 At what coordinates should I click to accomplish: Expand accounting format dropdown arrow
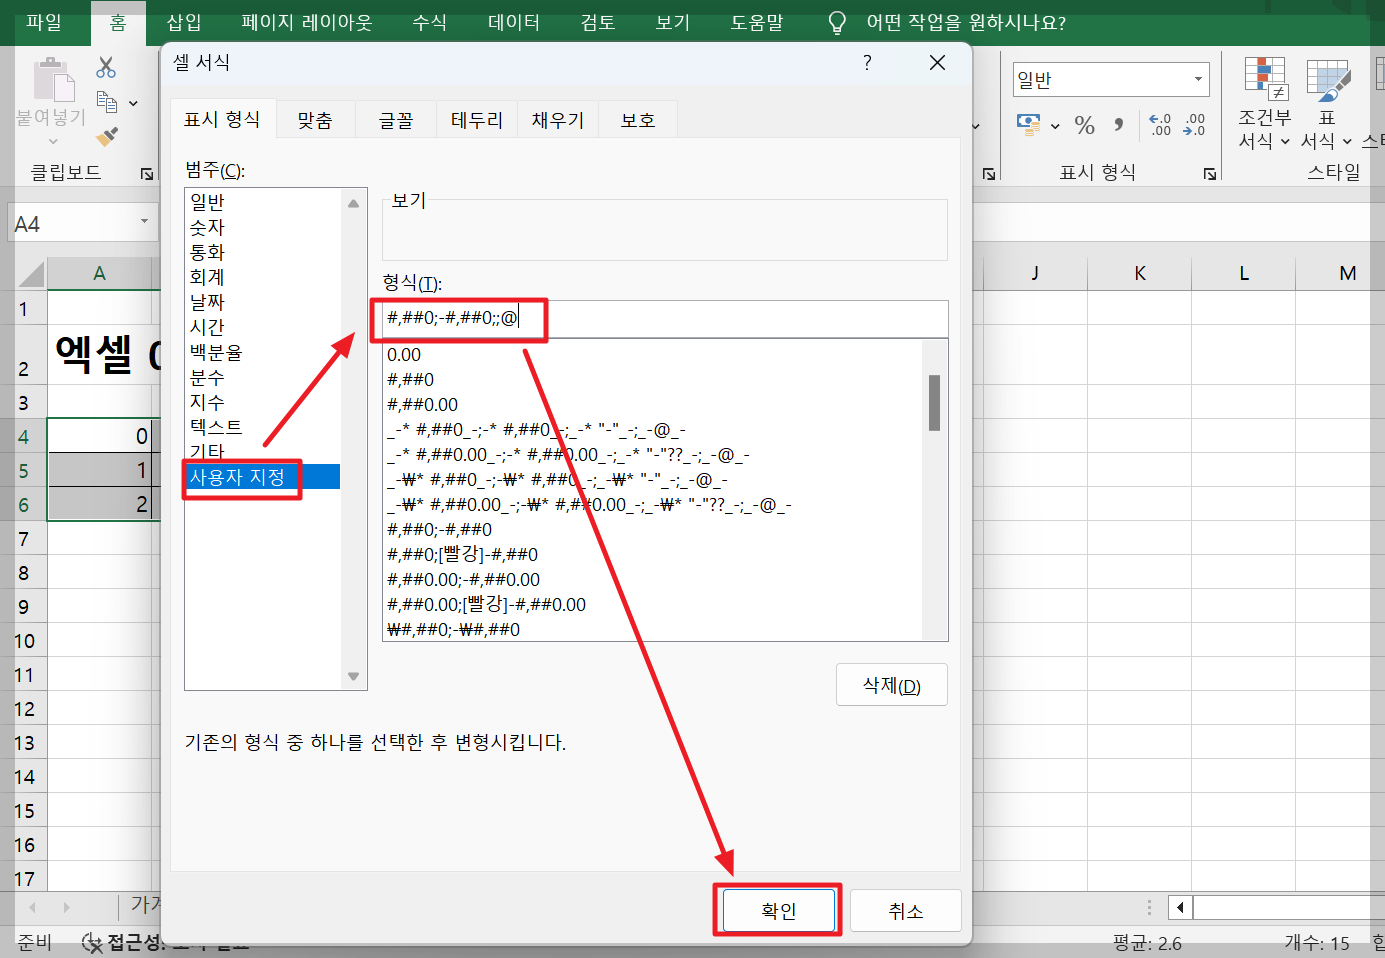pyautogui.click(x=1055, y=126)
